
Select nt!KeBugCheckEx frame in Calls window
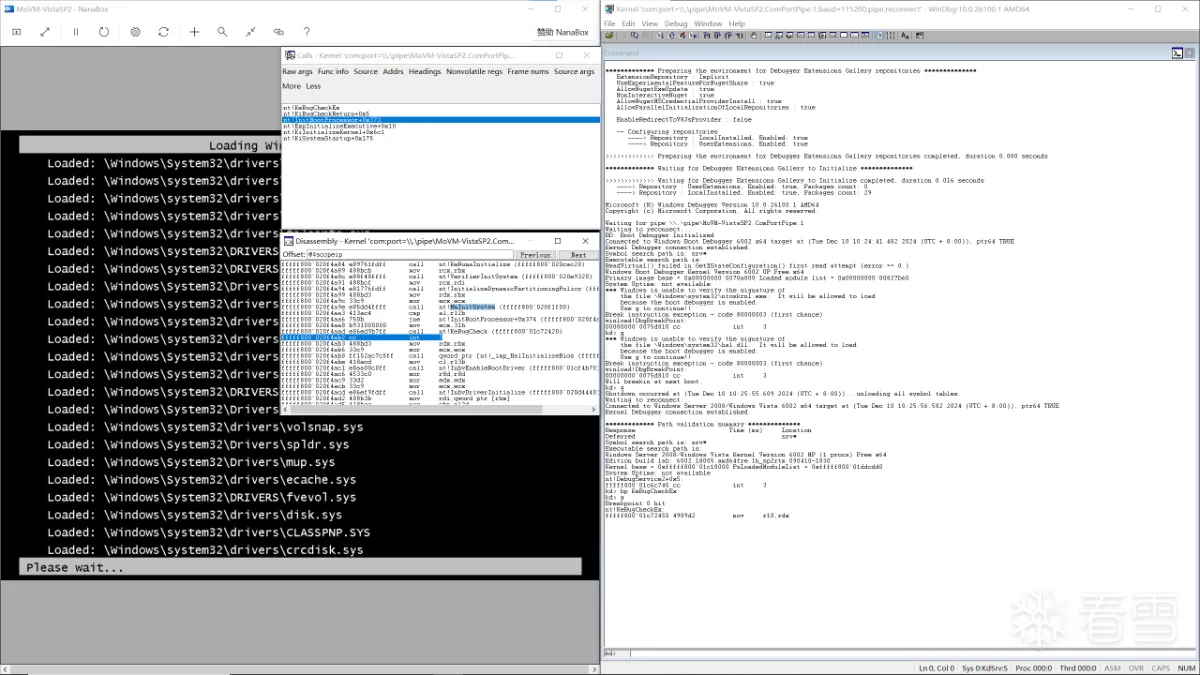click(x=312, y=107)
